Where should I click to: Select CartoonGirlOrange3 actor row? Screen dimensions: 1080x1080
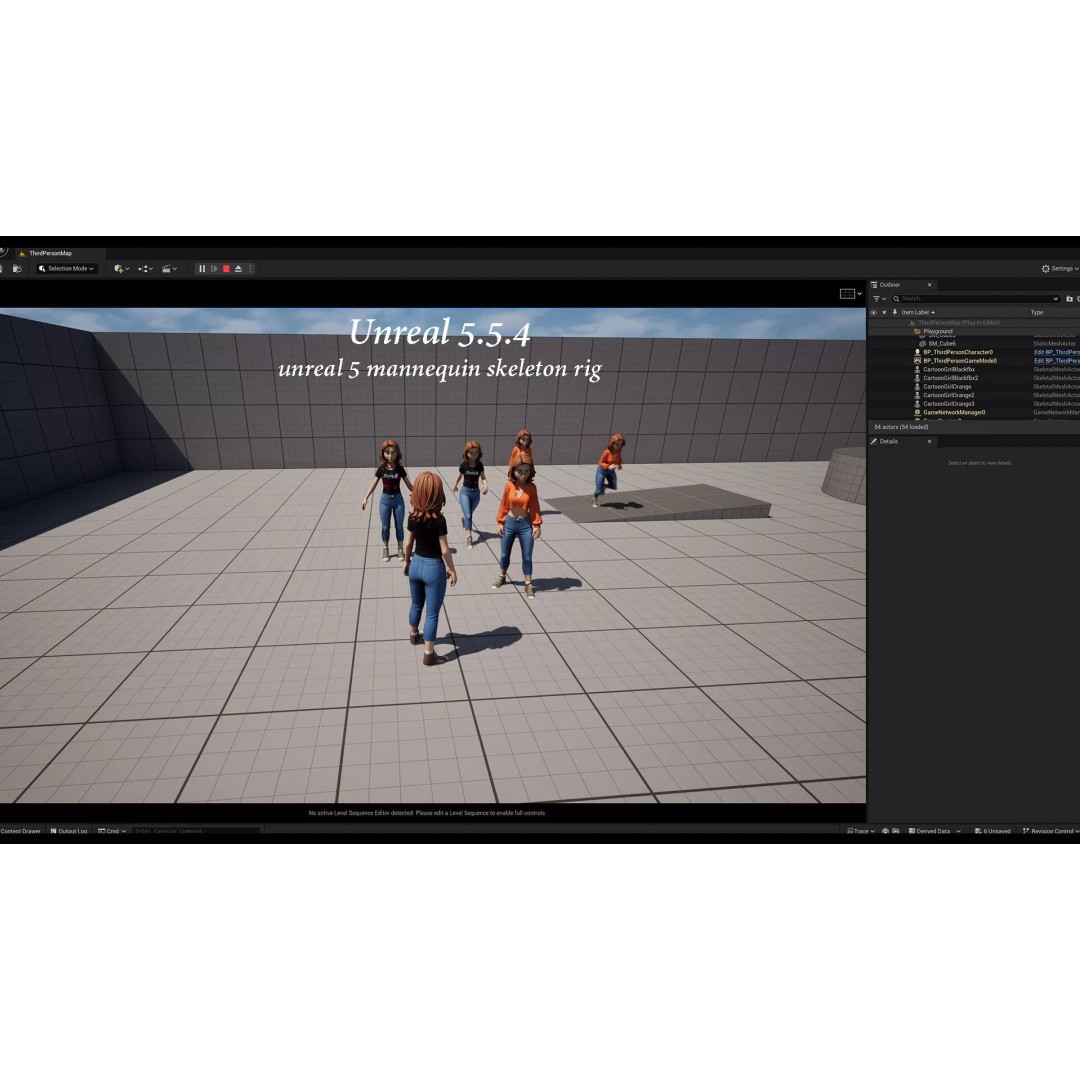coord(973,404)
